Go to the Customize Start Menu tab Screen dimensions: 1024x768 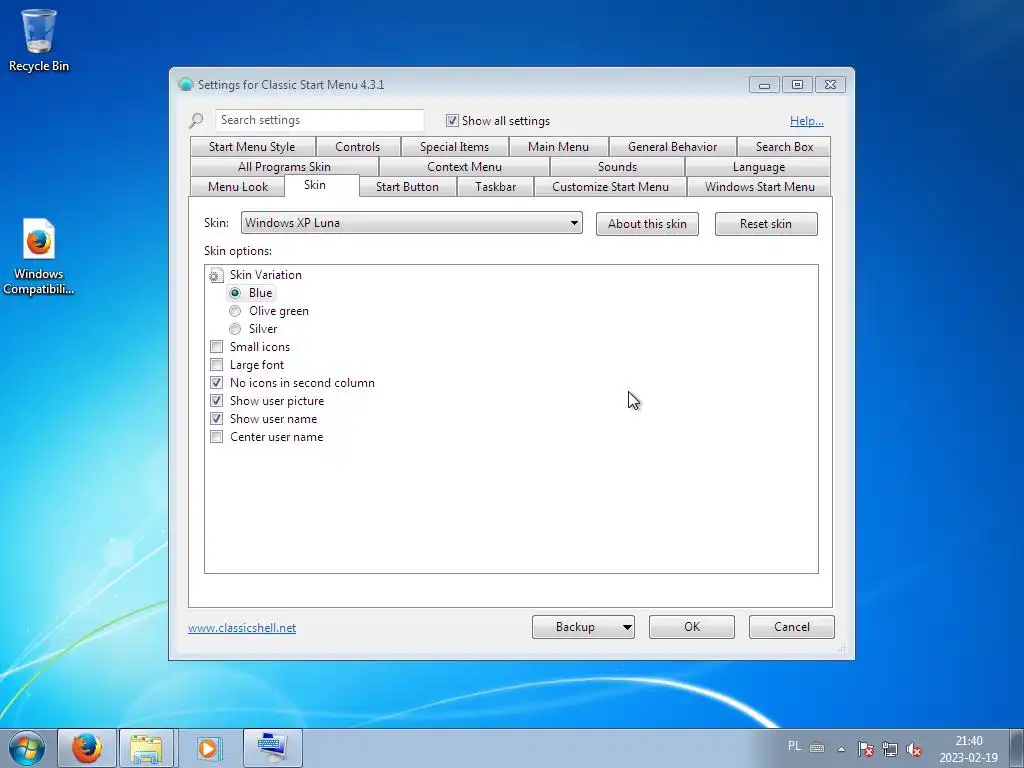(611, 187)
